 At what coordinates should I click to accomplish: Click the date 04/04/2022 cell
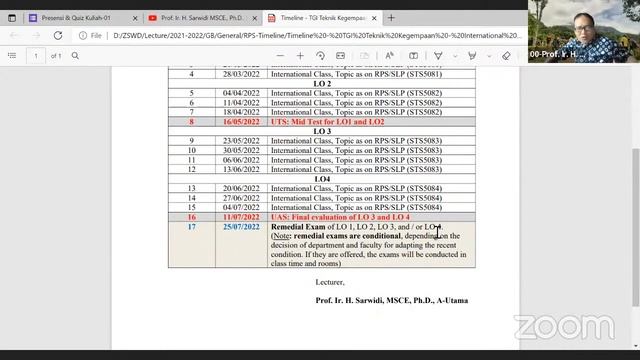coord(241,93)
